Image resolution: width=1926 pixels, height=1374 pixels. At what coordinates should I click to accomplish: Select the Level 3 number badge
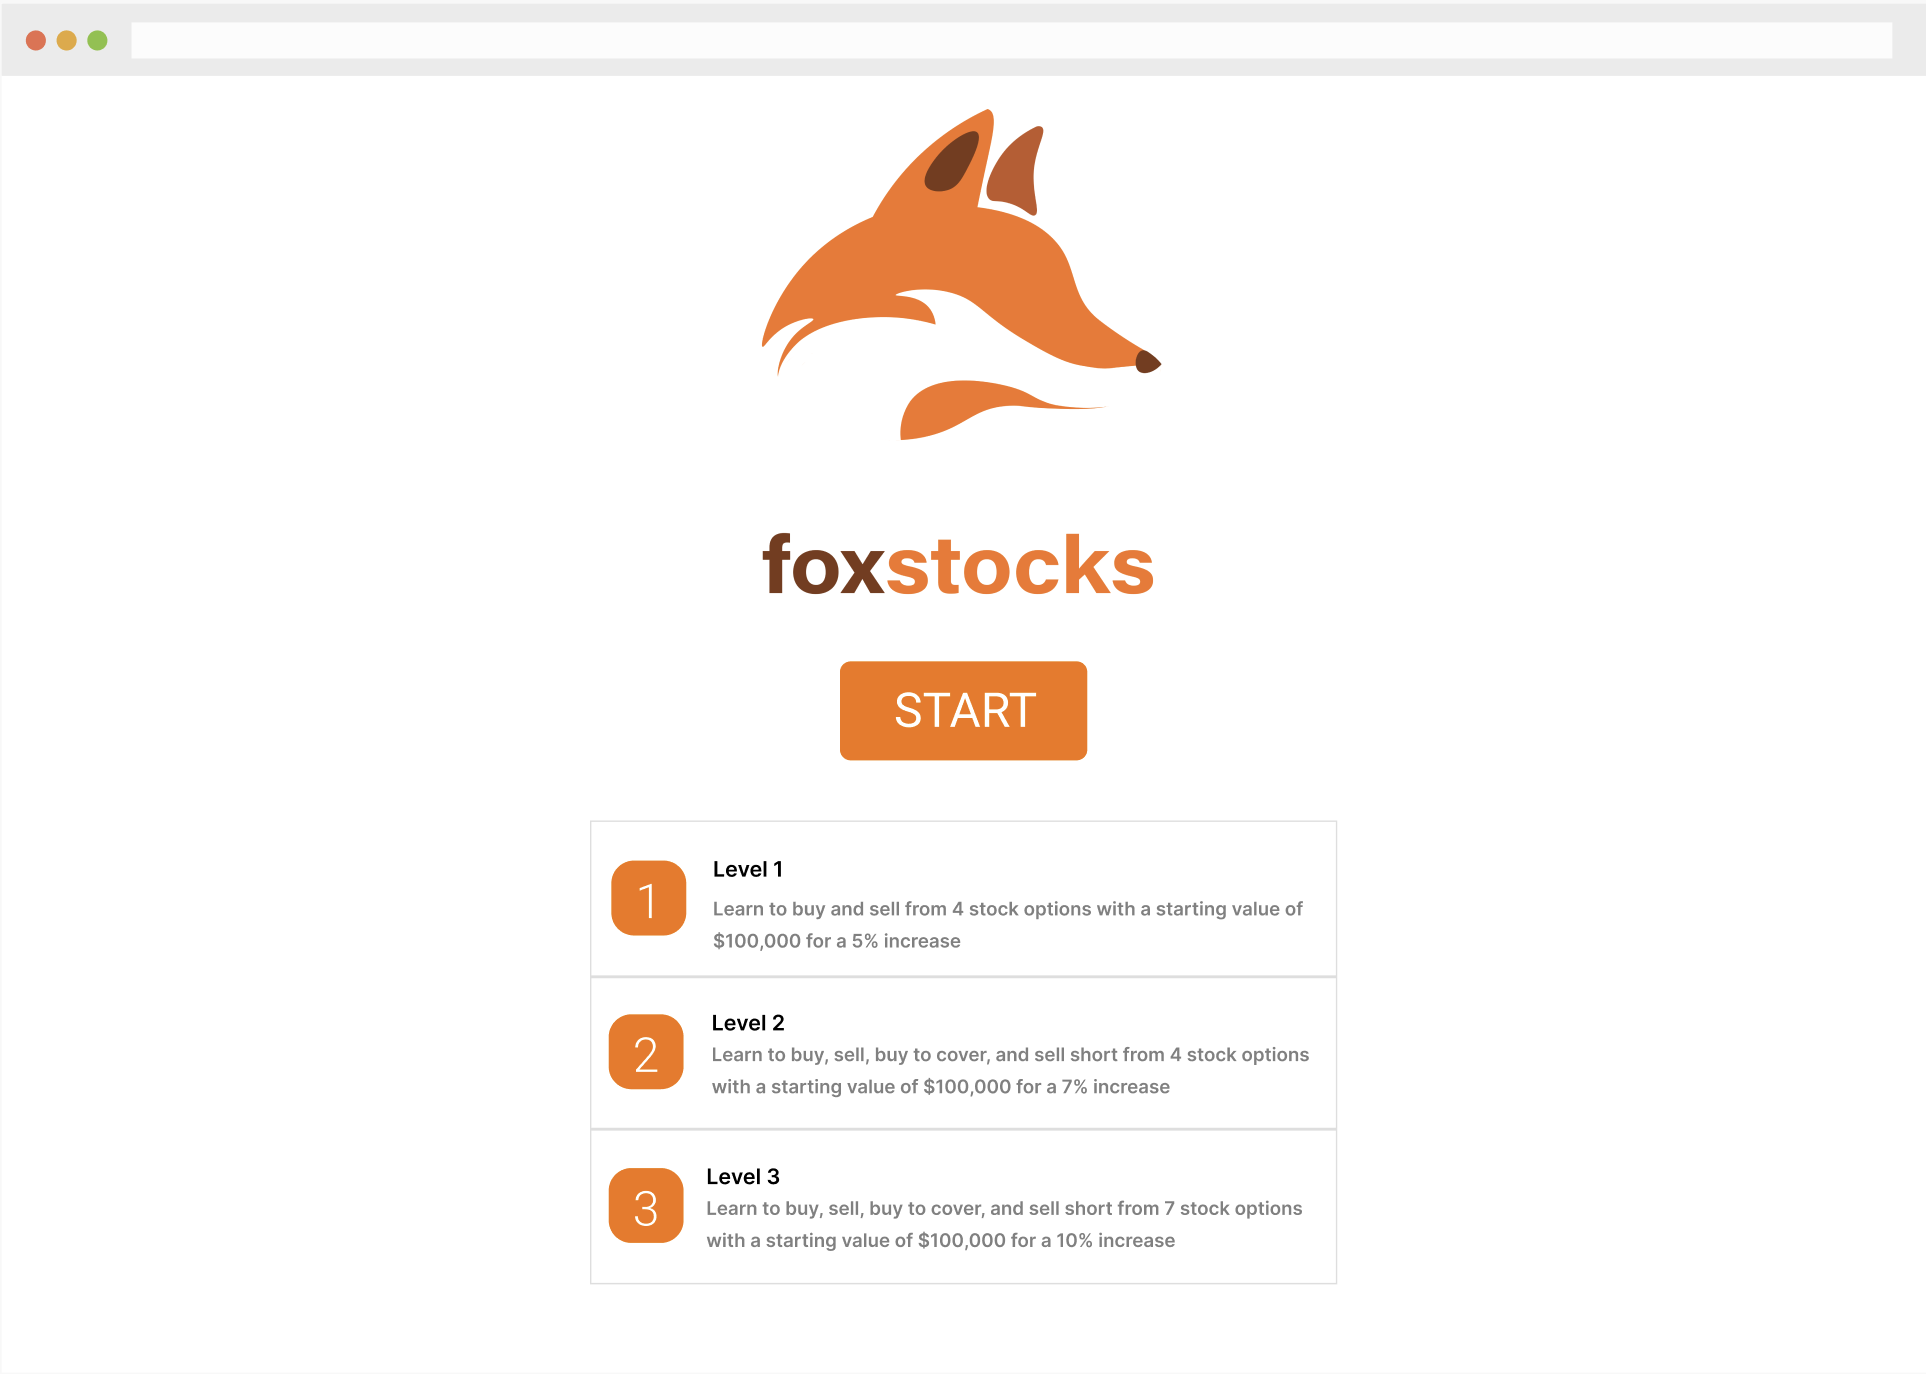646,1206
